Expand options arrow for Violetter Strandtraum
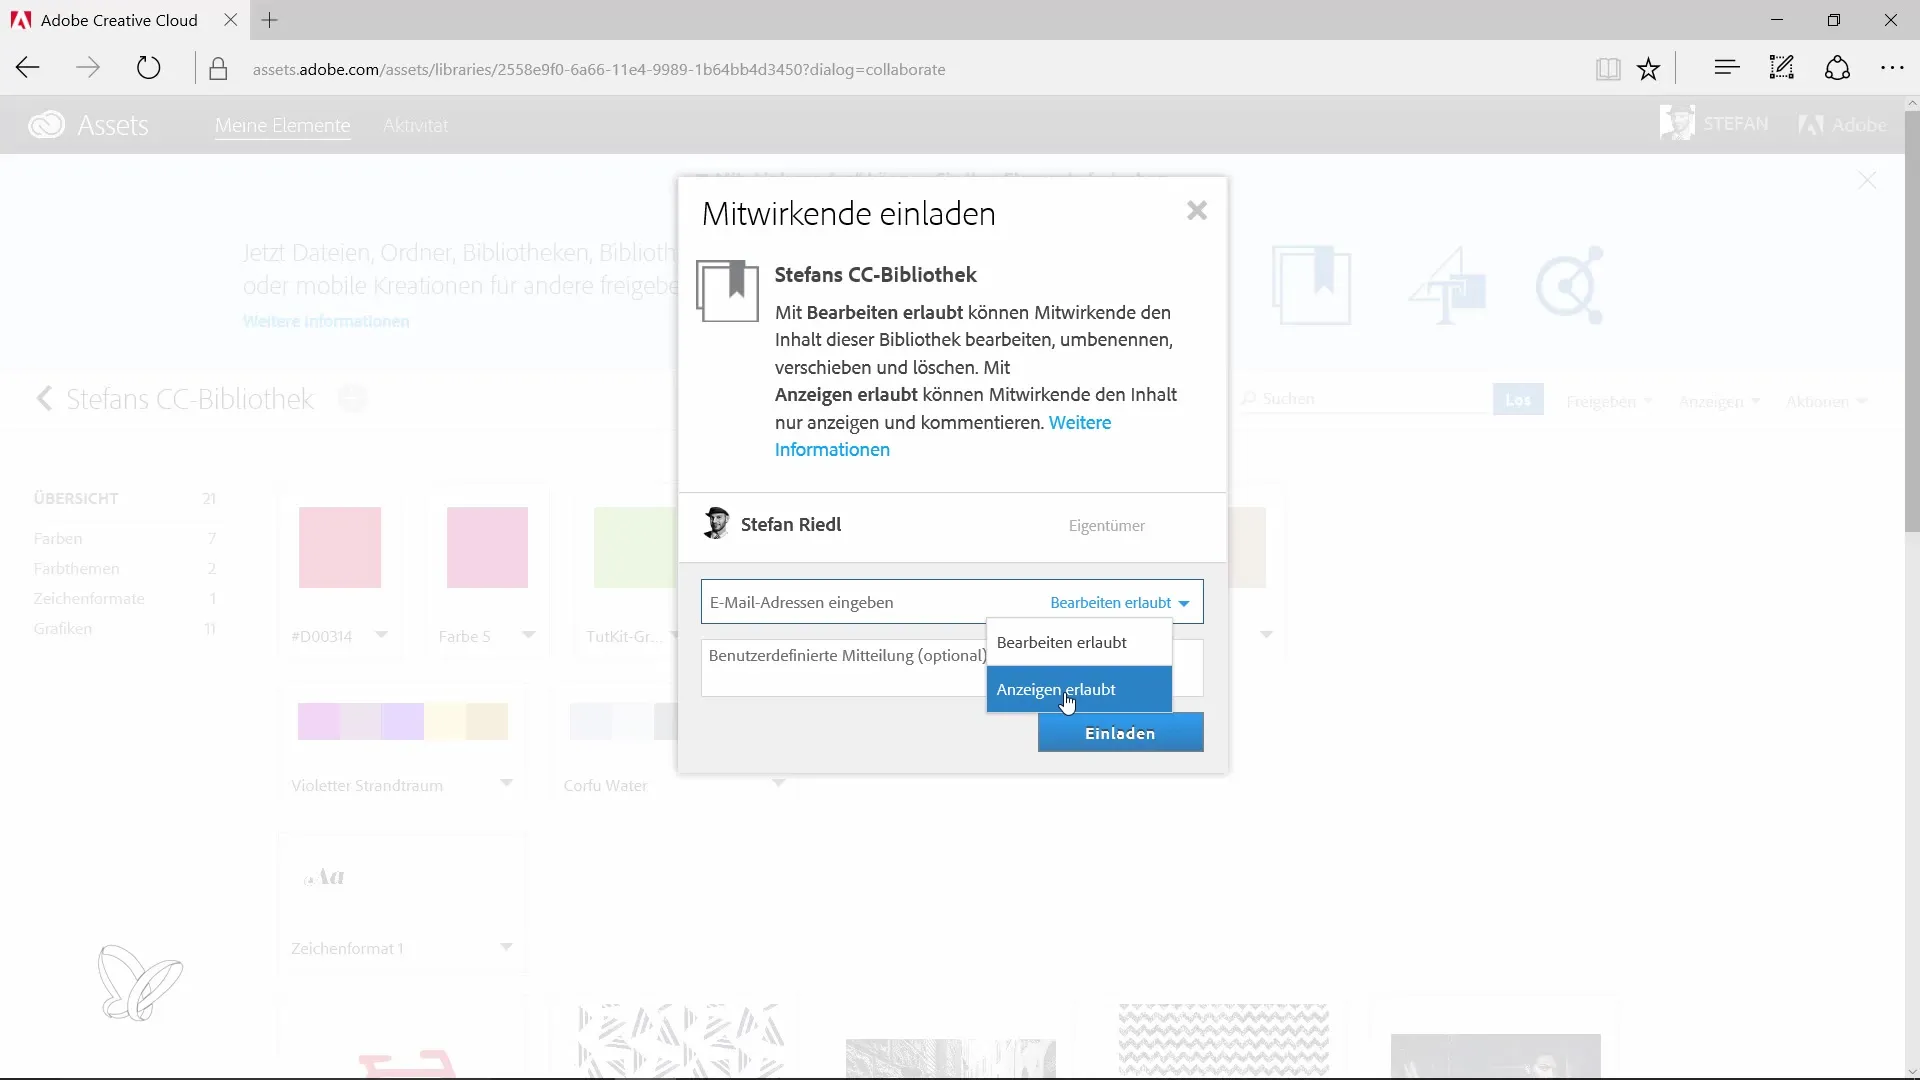The height and width of the screenshot is (1080, 1920). pyautogui.click(x=506, y=783)
